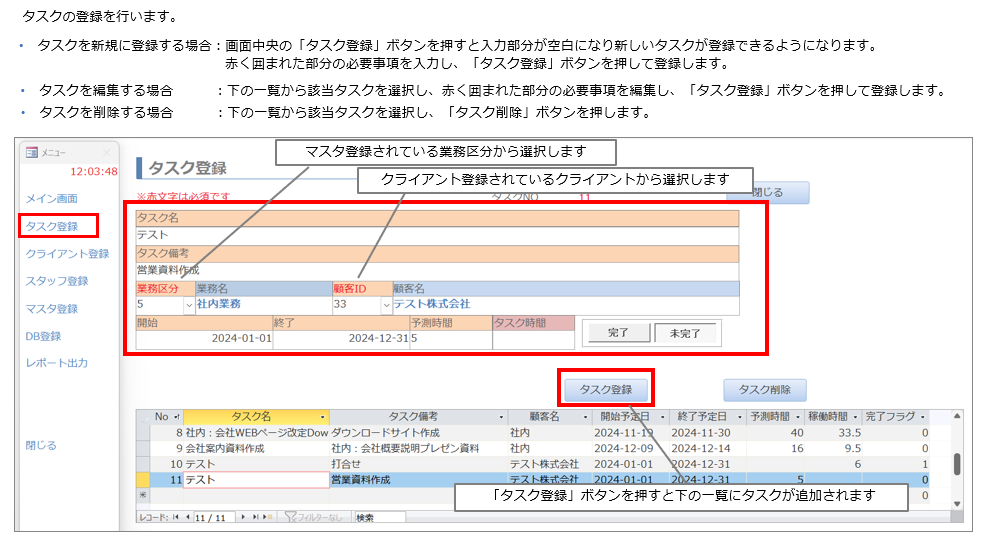Open DB登録 in the side menu
Image resolution: width=985 pixels, height=543 pixels.
[43, 336]
